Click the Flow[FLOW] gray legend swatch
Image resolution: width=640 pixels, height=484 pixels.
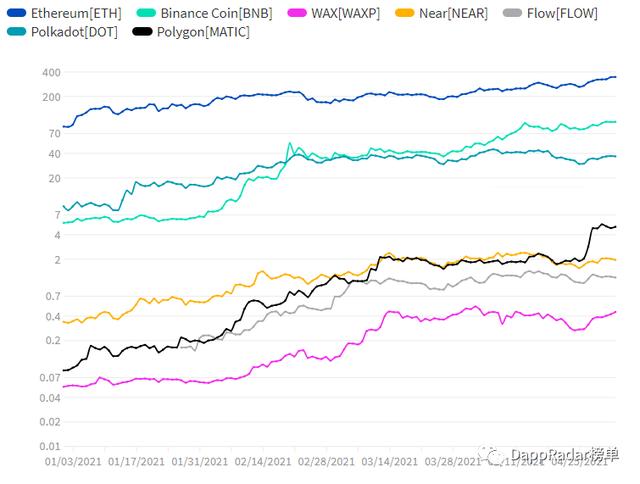coord(512,13)
